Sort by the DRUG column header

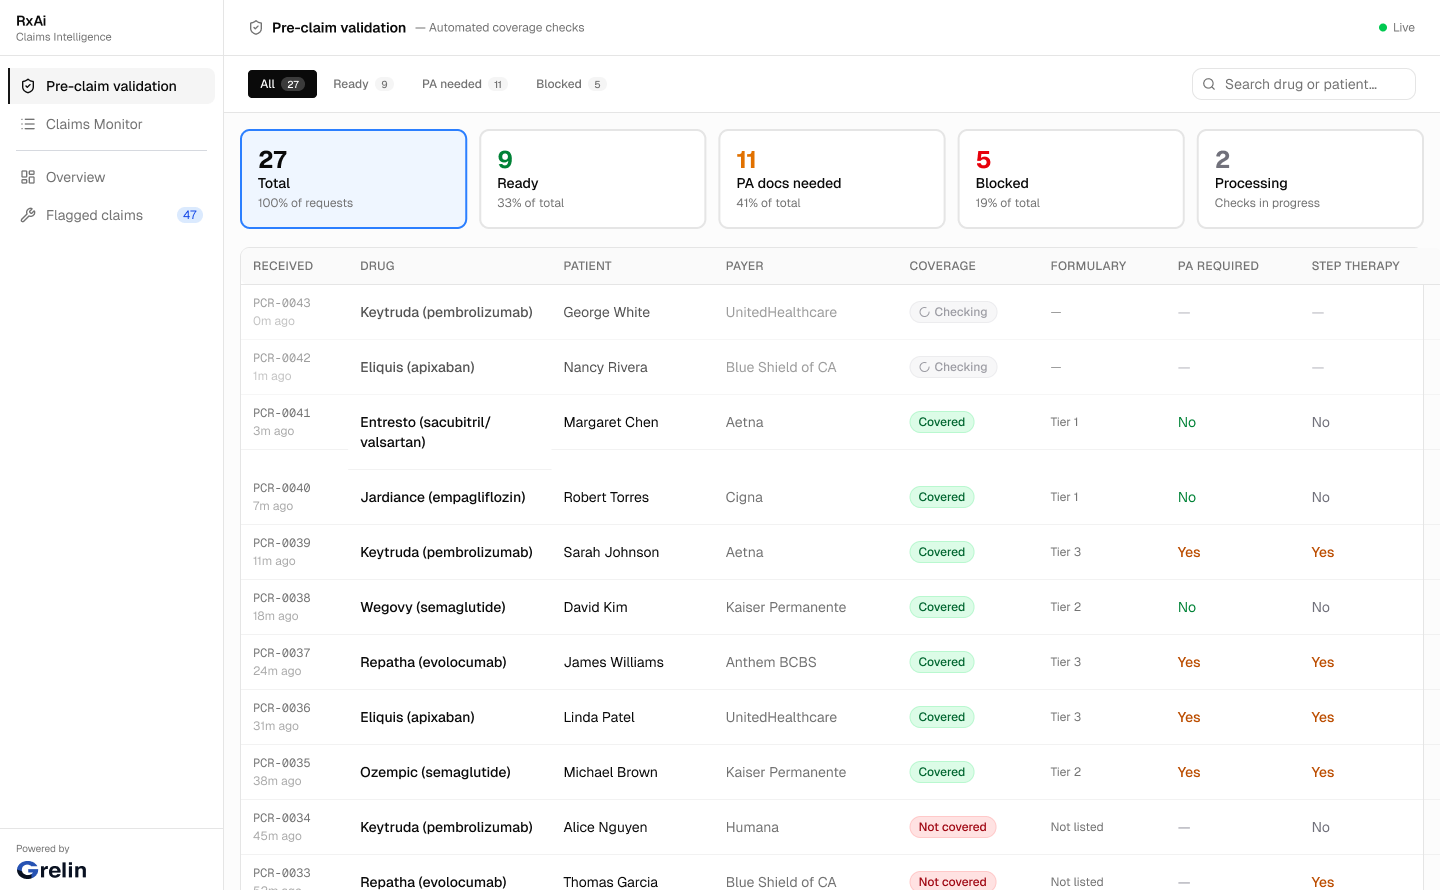pyautogui.click(x=377, y=266)
